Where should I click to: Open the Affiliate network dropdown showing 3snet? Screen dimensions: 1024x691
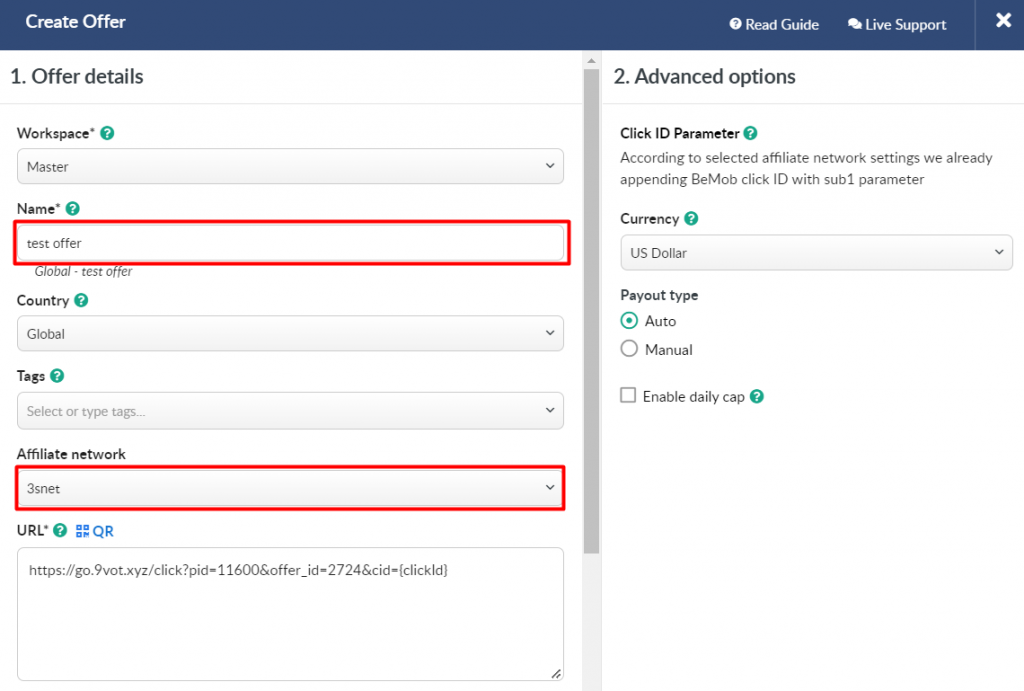coord(290,488)
